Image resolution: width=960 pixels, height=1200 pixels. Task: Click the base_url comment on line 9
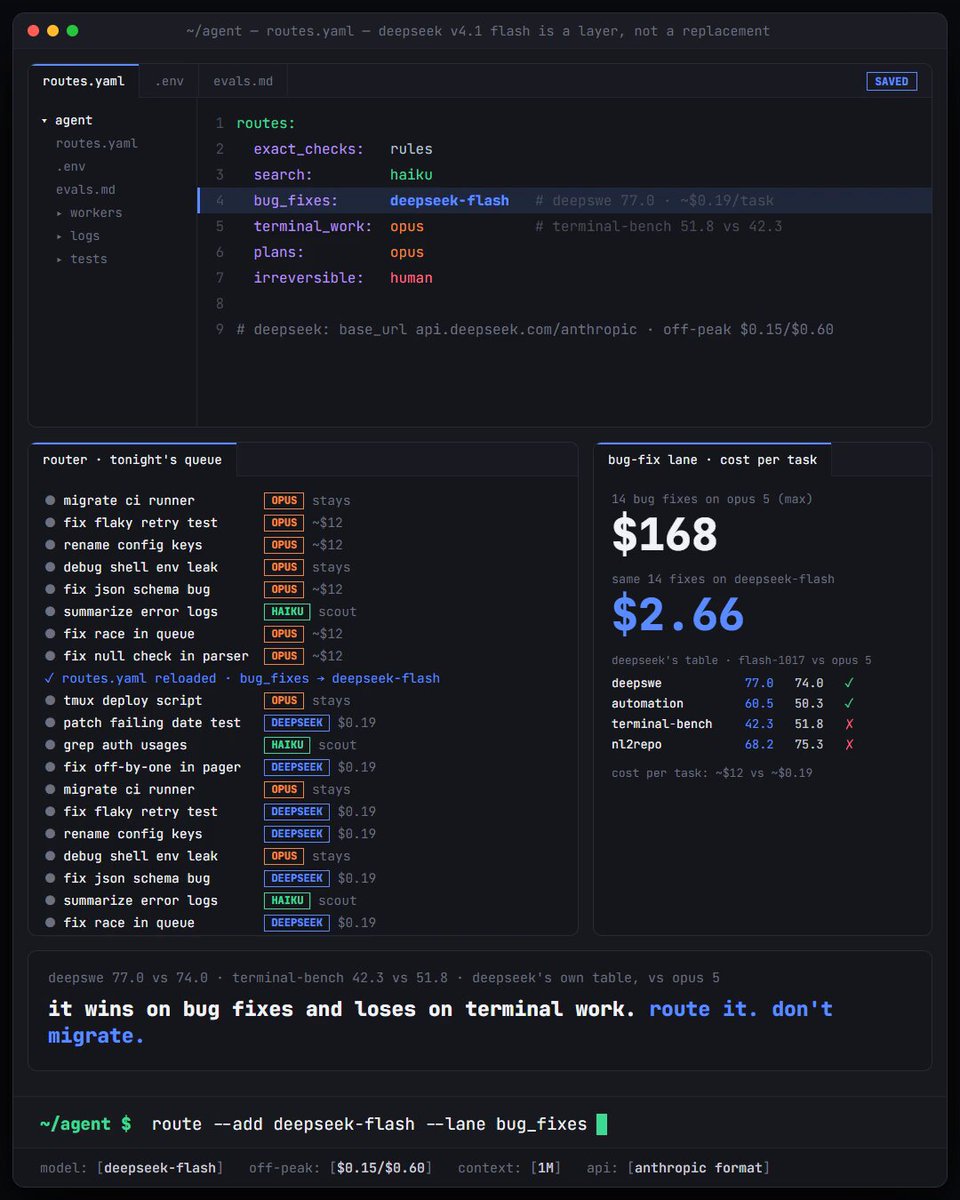(x=535, y=330)
